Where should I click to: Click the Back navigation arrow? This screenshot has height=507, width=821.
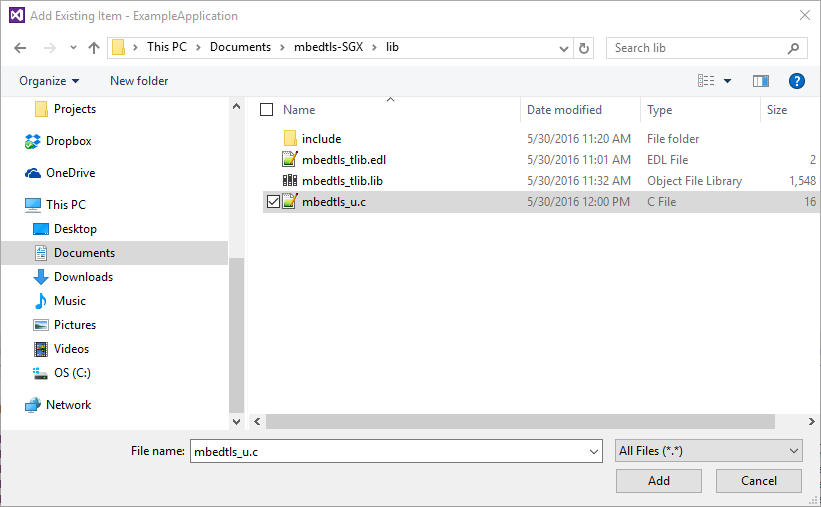point(20,48)
